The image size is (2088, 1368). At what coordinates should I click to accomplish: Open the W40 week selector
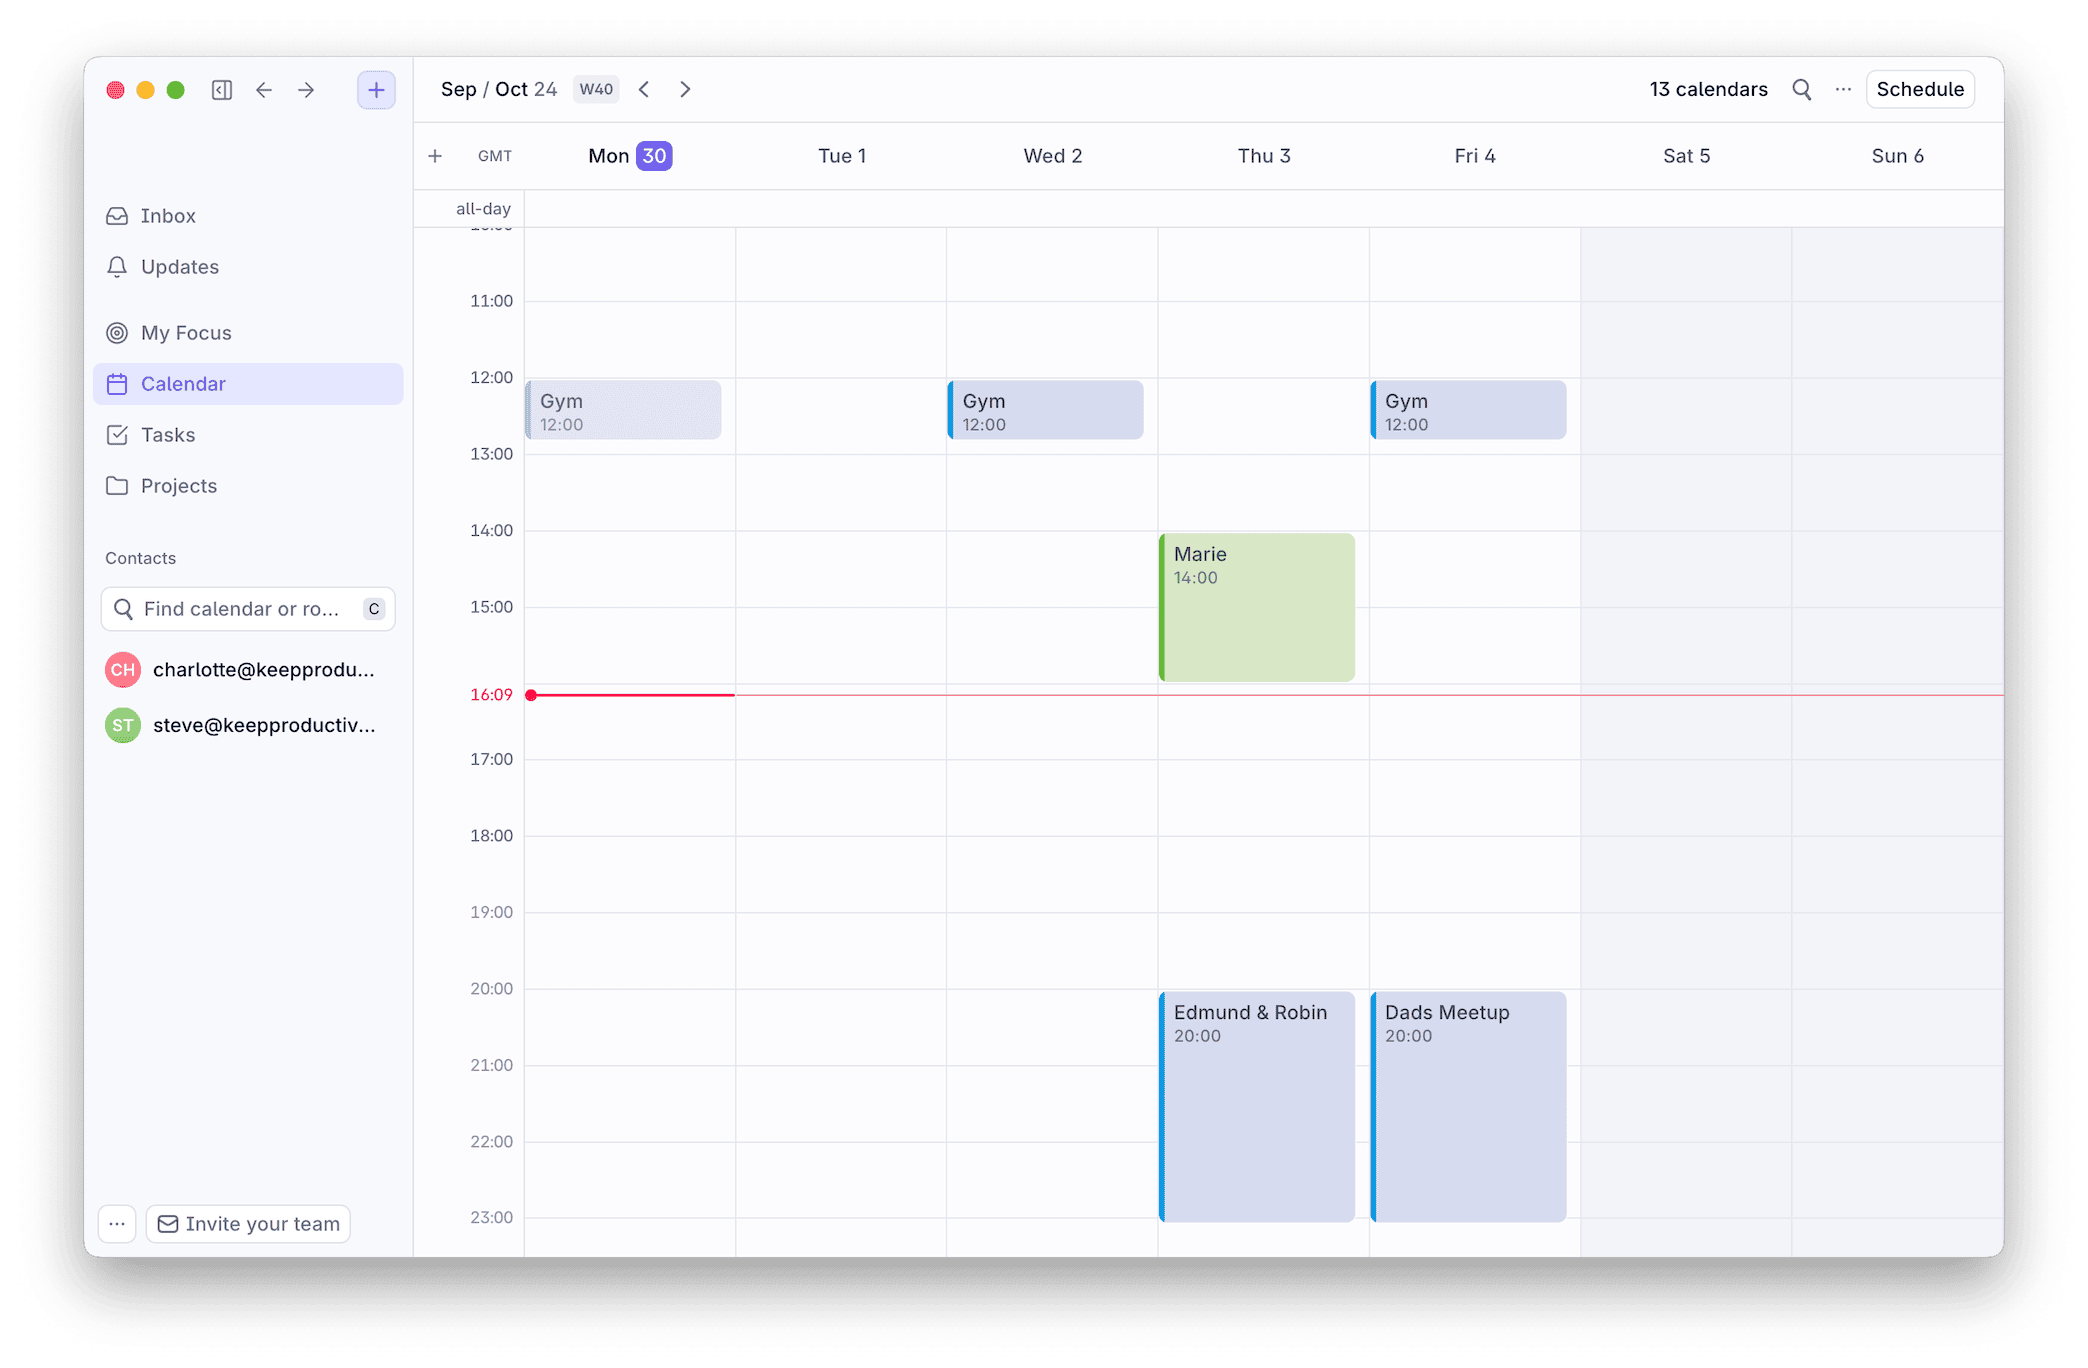(x=596, y=89)
